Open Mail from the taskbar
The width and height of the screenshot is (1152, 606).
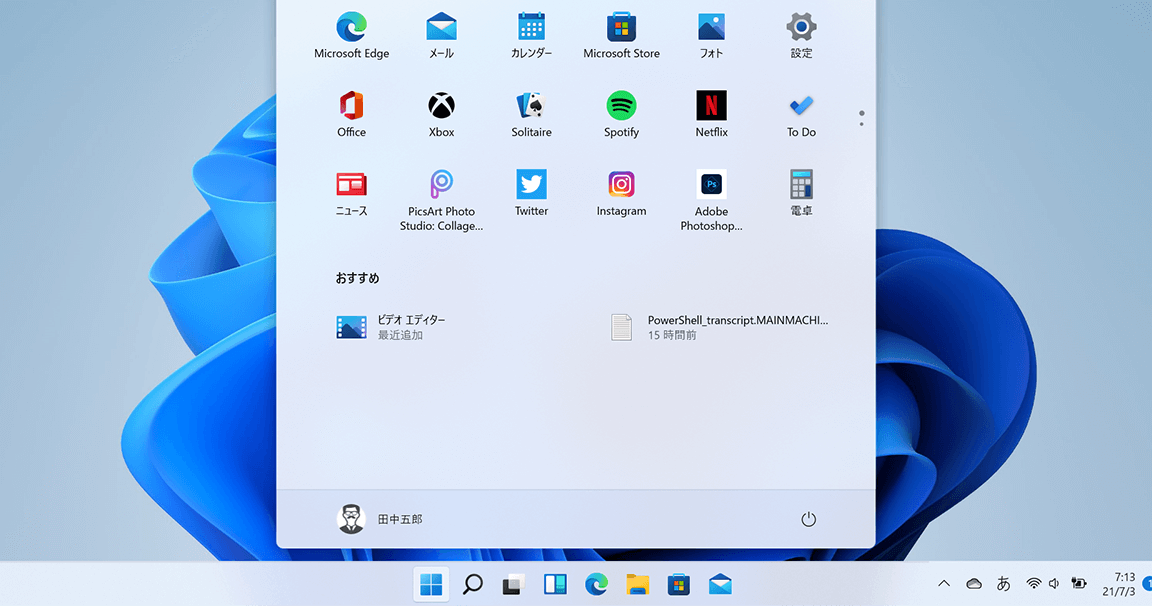[x=720, y=585]
